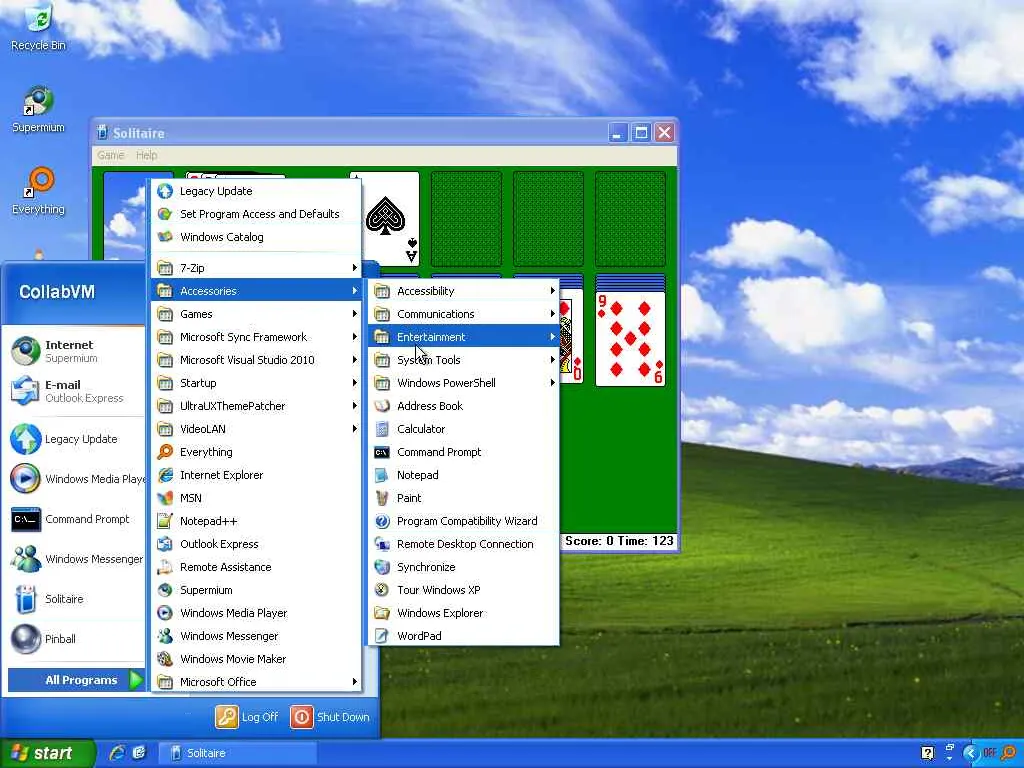Viewport: 1024px width, 768px height.
Task: Expand the Communications submenu
Action: click(x=464, y=313)
